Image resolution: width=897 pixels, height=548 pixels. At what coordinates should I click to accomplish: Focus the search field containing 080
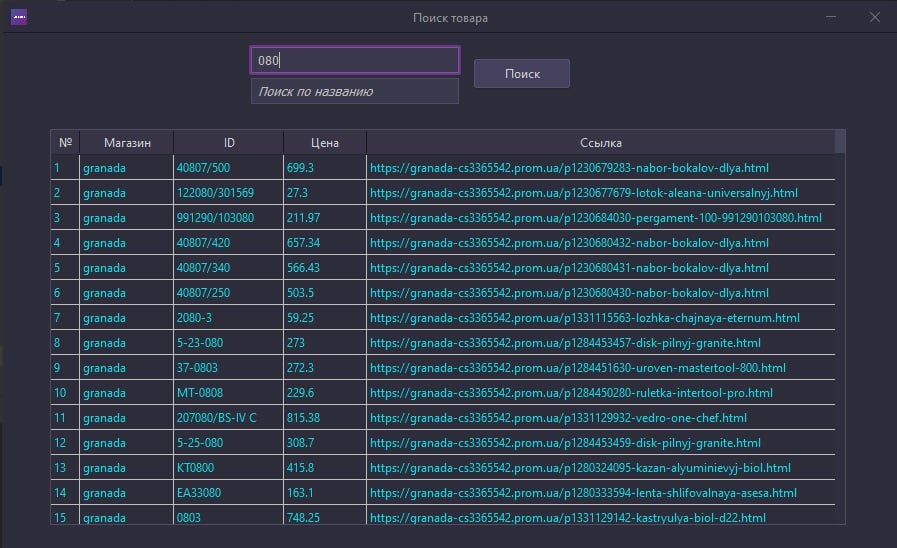click(355, 60)
